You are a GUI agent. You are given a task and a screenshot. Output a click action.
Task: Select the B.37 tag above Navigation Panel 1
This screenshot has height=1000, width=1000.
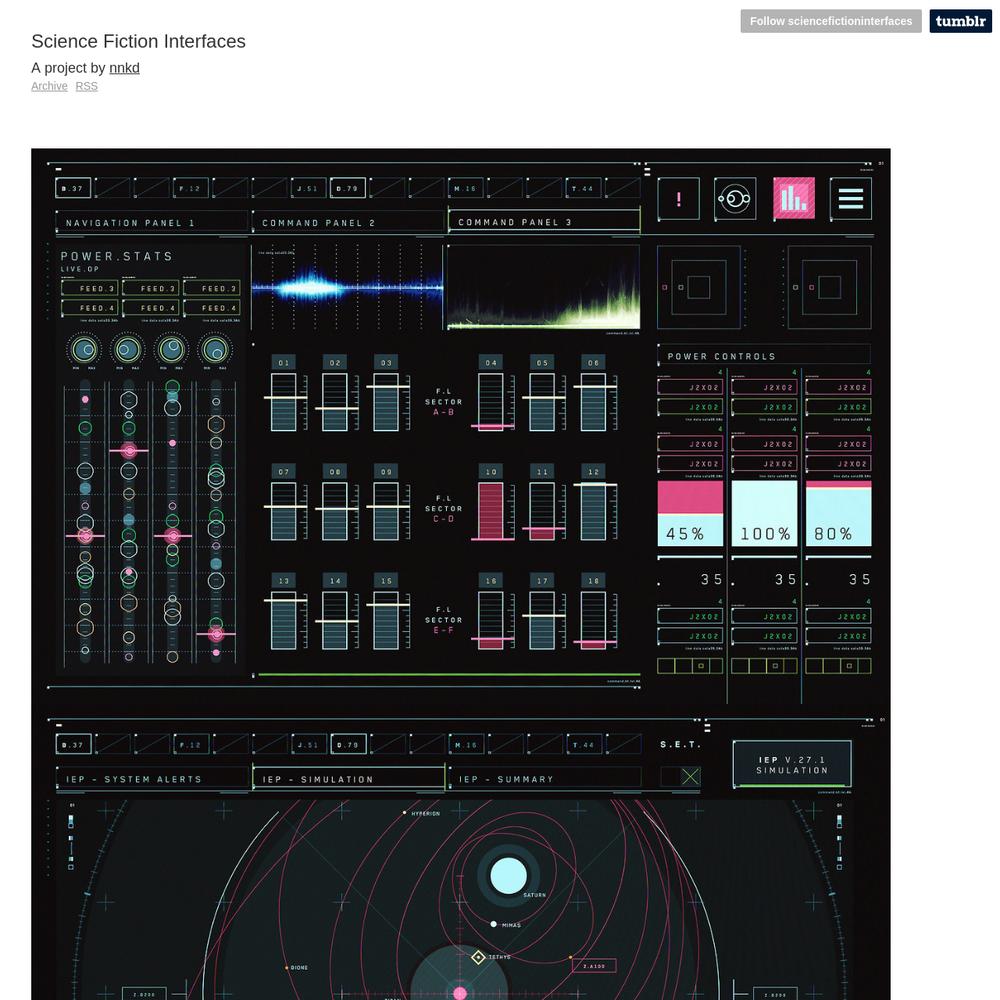(73, 188)
